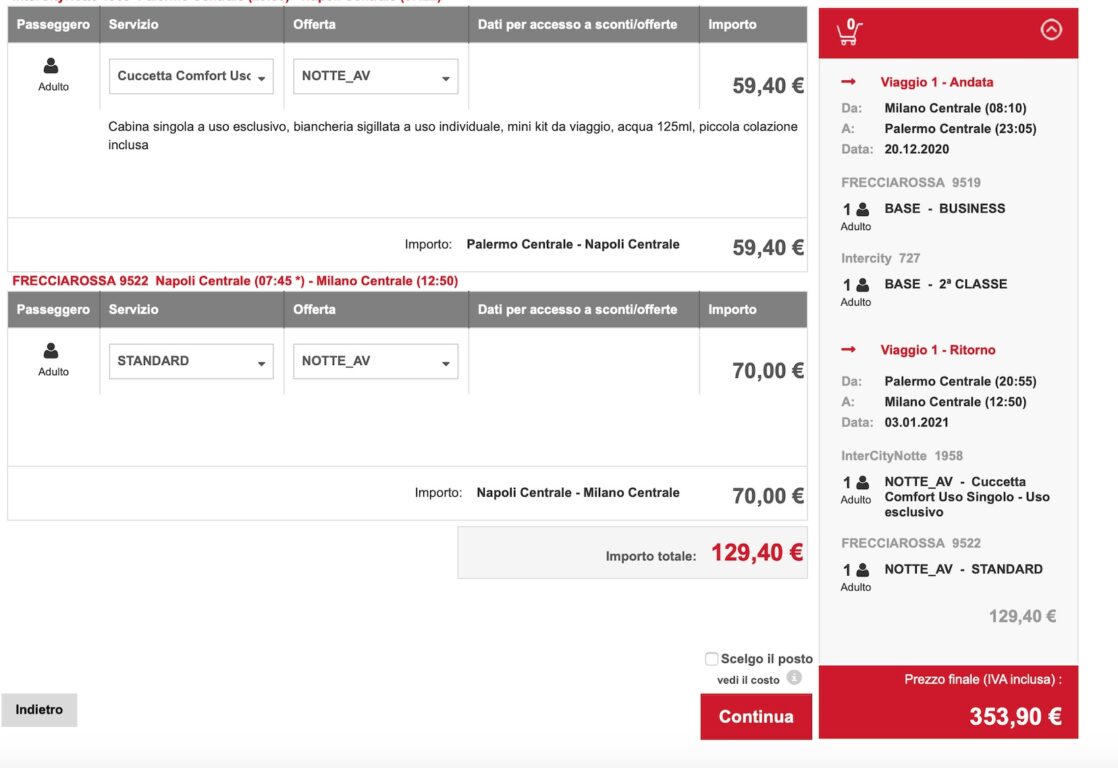The width and height of the screenshot is (1118, 768).
Task: Click passenger icon in the Cuccetta Comfort row
Action: tap(51, 66)
